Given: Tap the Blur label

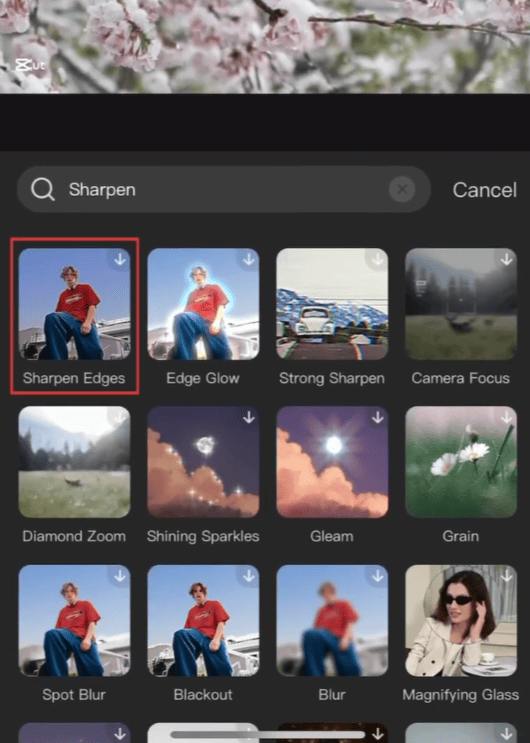Looking at the screenshot, I should tap(332, 695).
